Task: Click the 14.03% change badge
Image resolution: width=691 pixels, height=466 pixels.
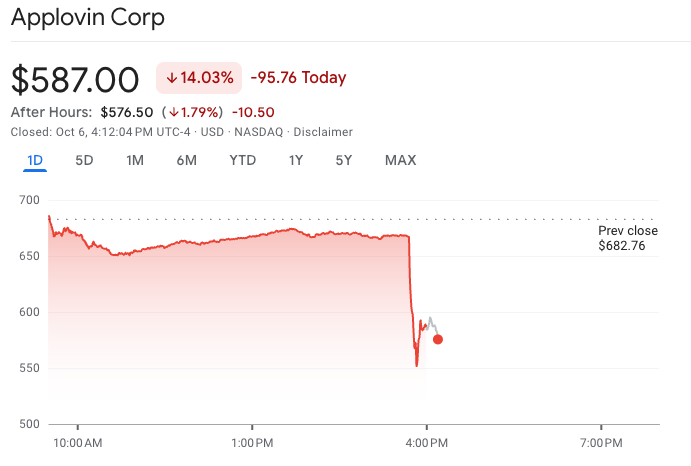Action: [x=199, y=78]
